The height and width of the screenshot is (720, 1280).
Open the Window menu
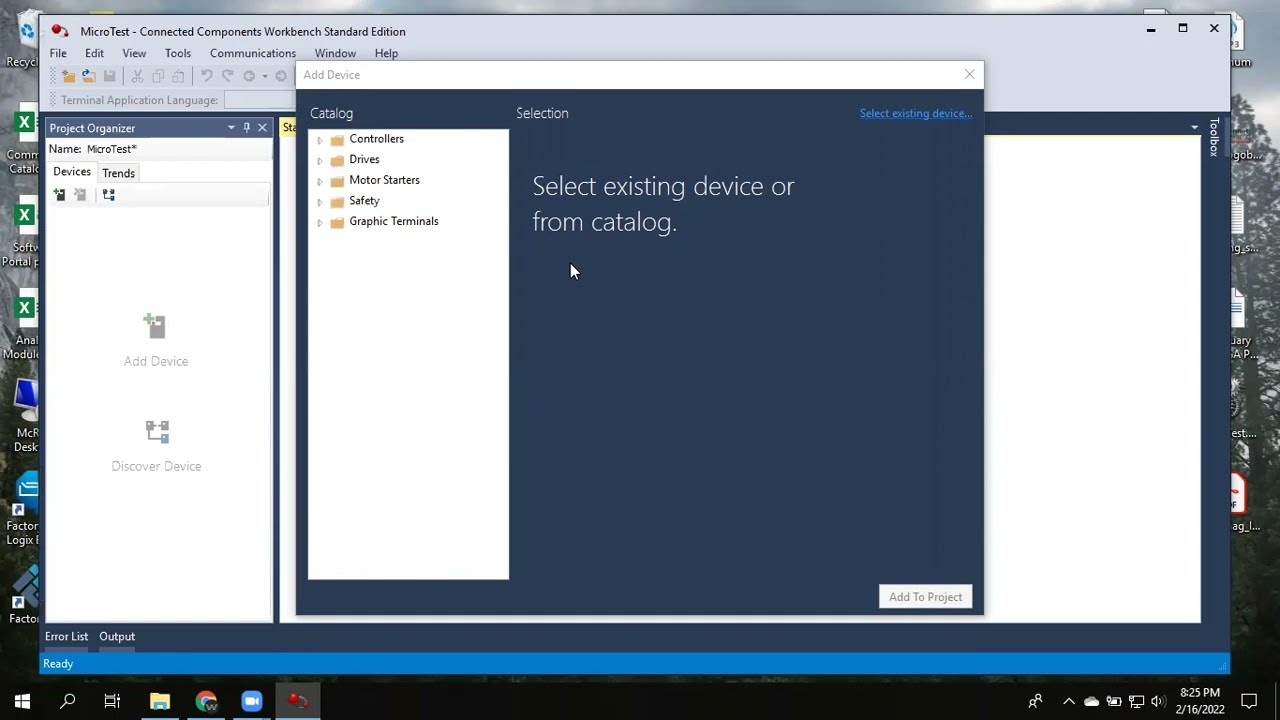335,53
